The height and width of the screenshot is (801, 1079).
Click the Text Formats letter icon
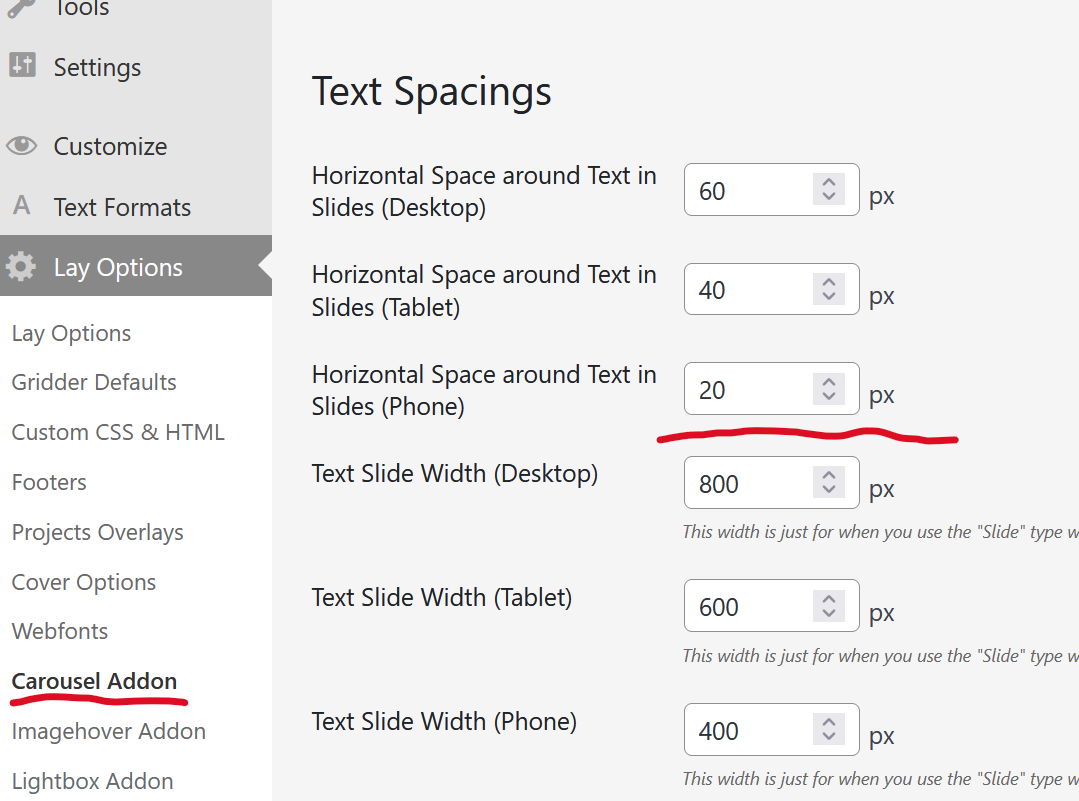coord(21,206)
